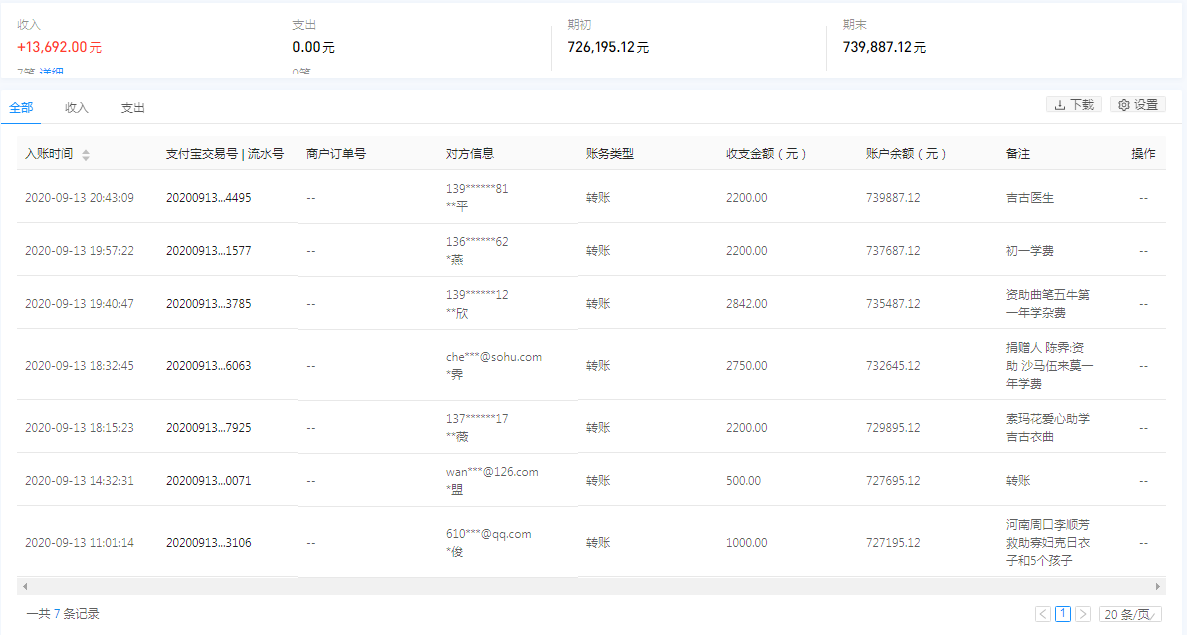Select the row with remark 初一学费
This screenshot has height=635, width=1187.
pos(1029,251)
